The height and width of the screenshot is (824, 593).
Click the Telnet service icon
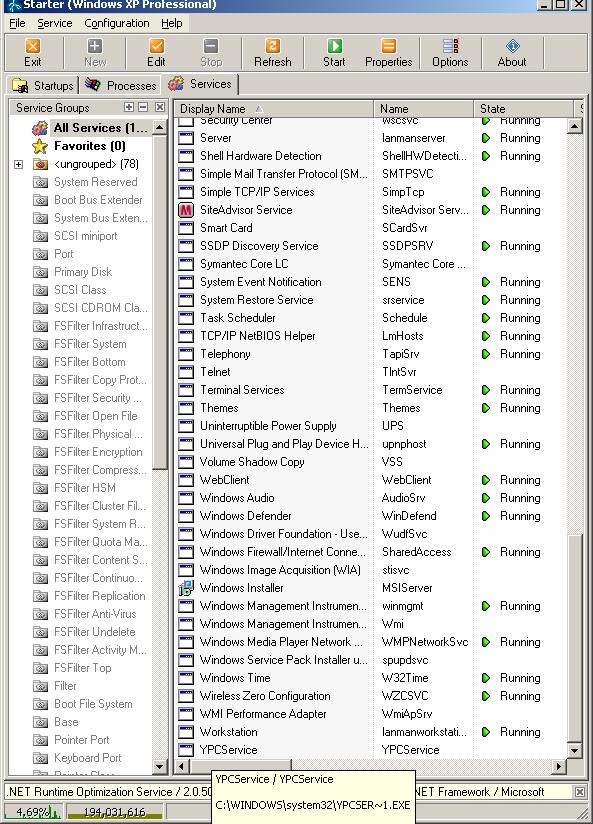coord(186,372)
